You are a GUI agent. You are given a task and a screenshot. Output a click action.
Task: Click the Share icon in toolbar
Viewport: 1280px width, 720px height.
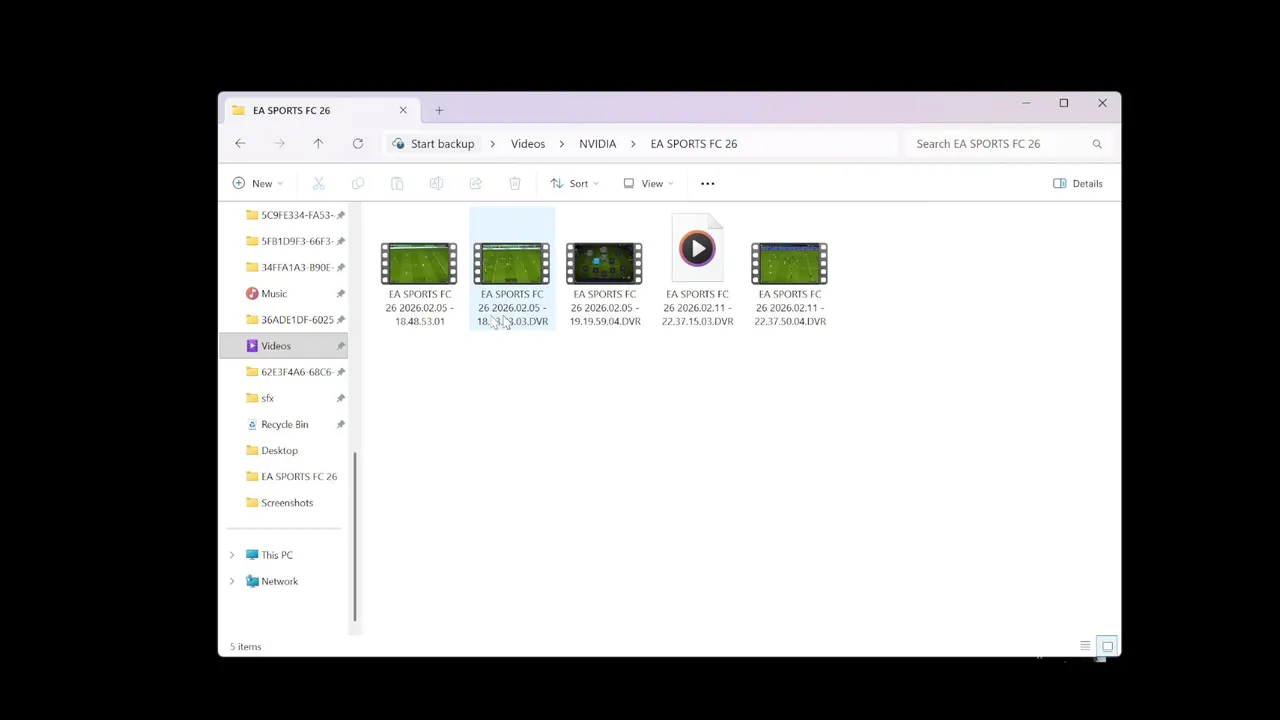pos(475,183)
